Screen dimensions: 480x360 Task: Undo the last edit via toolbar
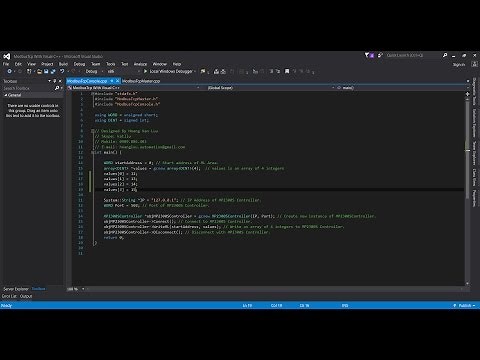point(62,71)
